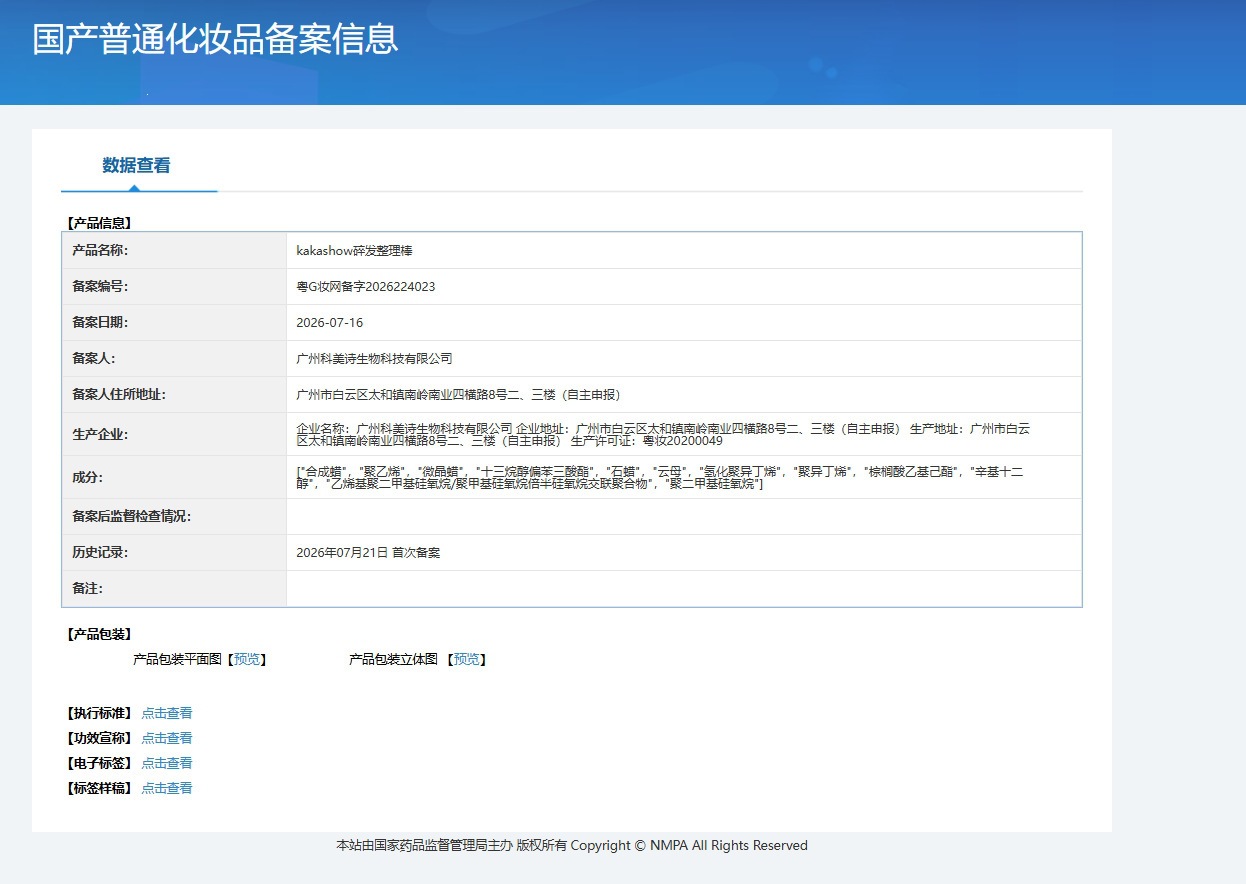Viewport: 1246px width, 884px height.
Task: Preview the 产品包装平面图 image
Action: [247, 660]
